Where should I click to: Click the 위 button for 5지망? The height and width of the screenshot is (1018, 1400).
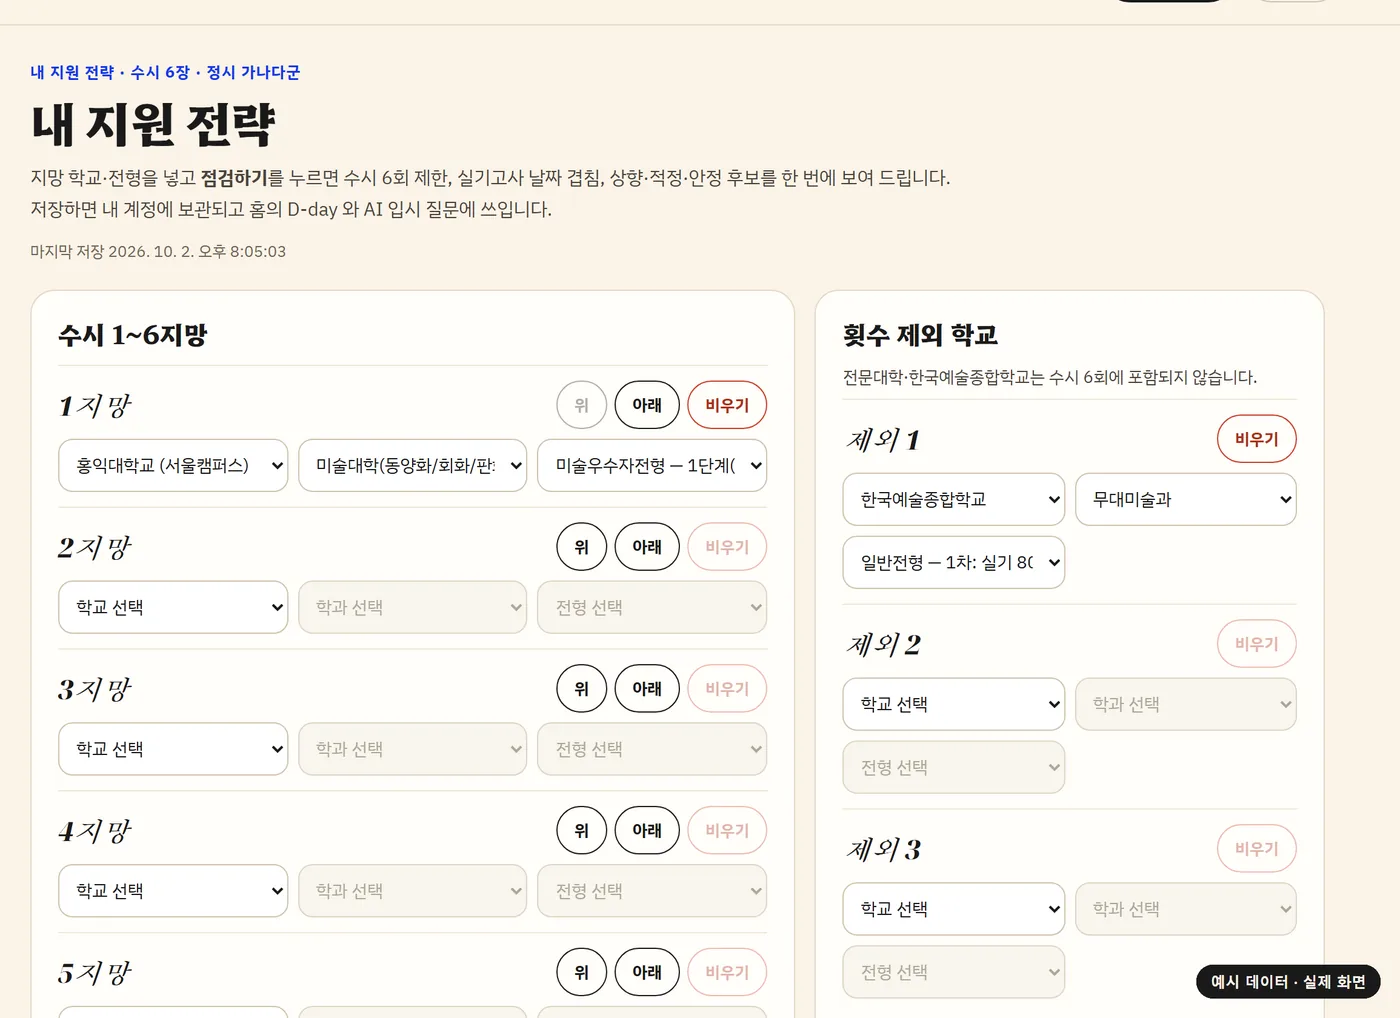coord(582,972)
